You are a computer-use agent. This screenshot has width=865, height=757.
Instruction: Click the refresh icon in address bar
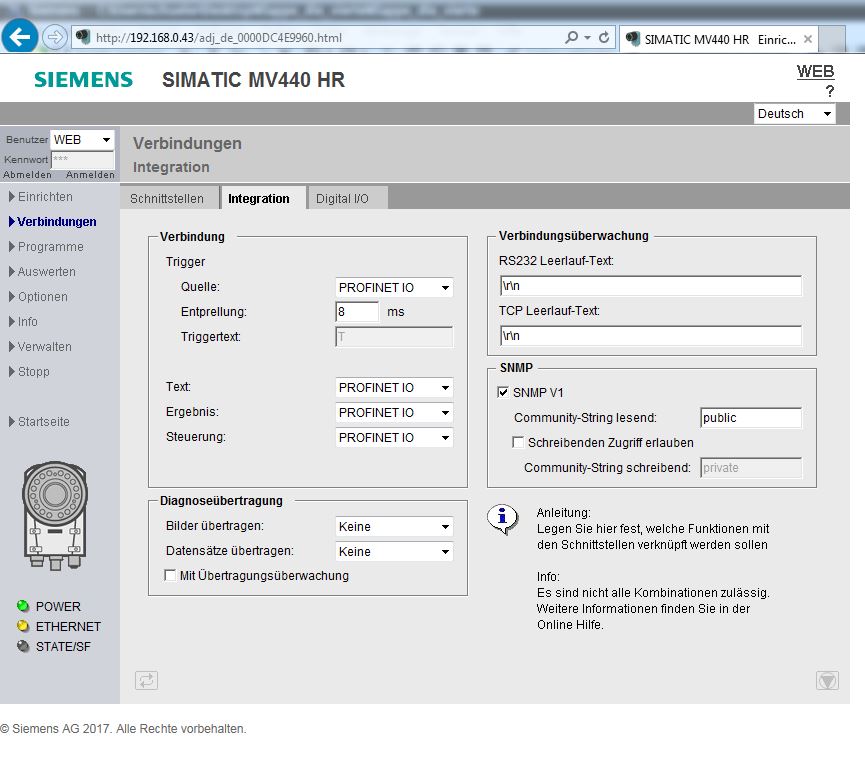pyautogui.click(x=604, y=38)
